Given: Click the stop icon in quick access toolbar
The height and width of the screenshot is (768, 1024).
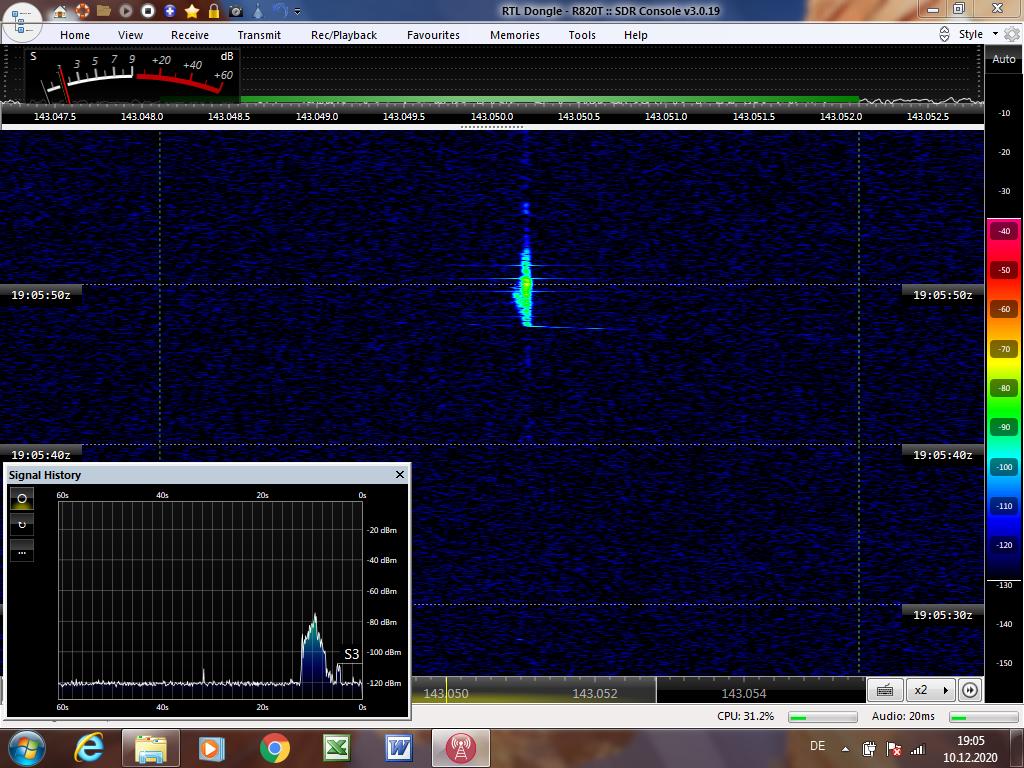Looking at the screenshot, I should click(x=148, y=10).
